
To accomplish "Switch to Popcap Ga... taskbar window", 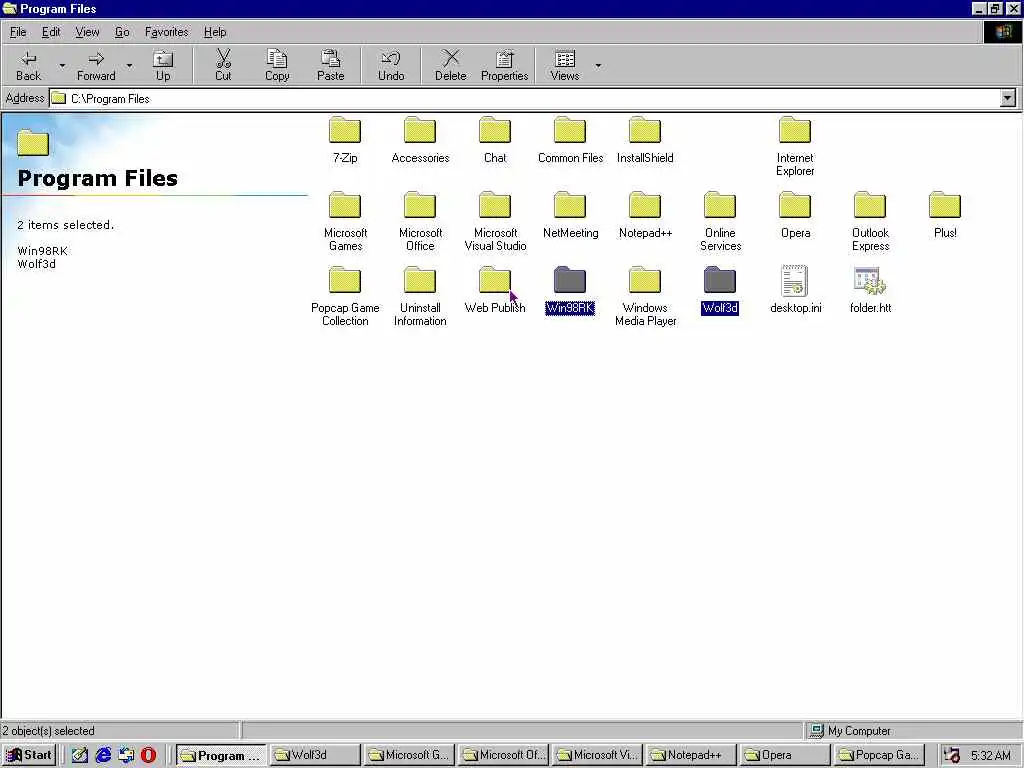I will point(879,755).
